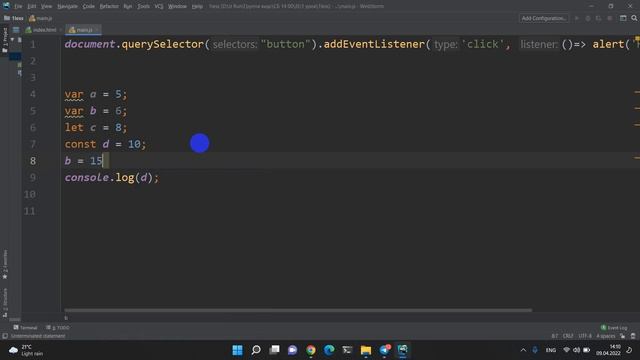The height and width of the screenshot is (360, 640).
Task: Click the cursor position 8:7 indicator
Action: pyautogui.click(x=554, y=336)
